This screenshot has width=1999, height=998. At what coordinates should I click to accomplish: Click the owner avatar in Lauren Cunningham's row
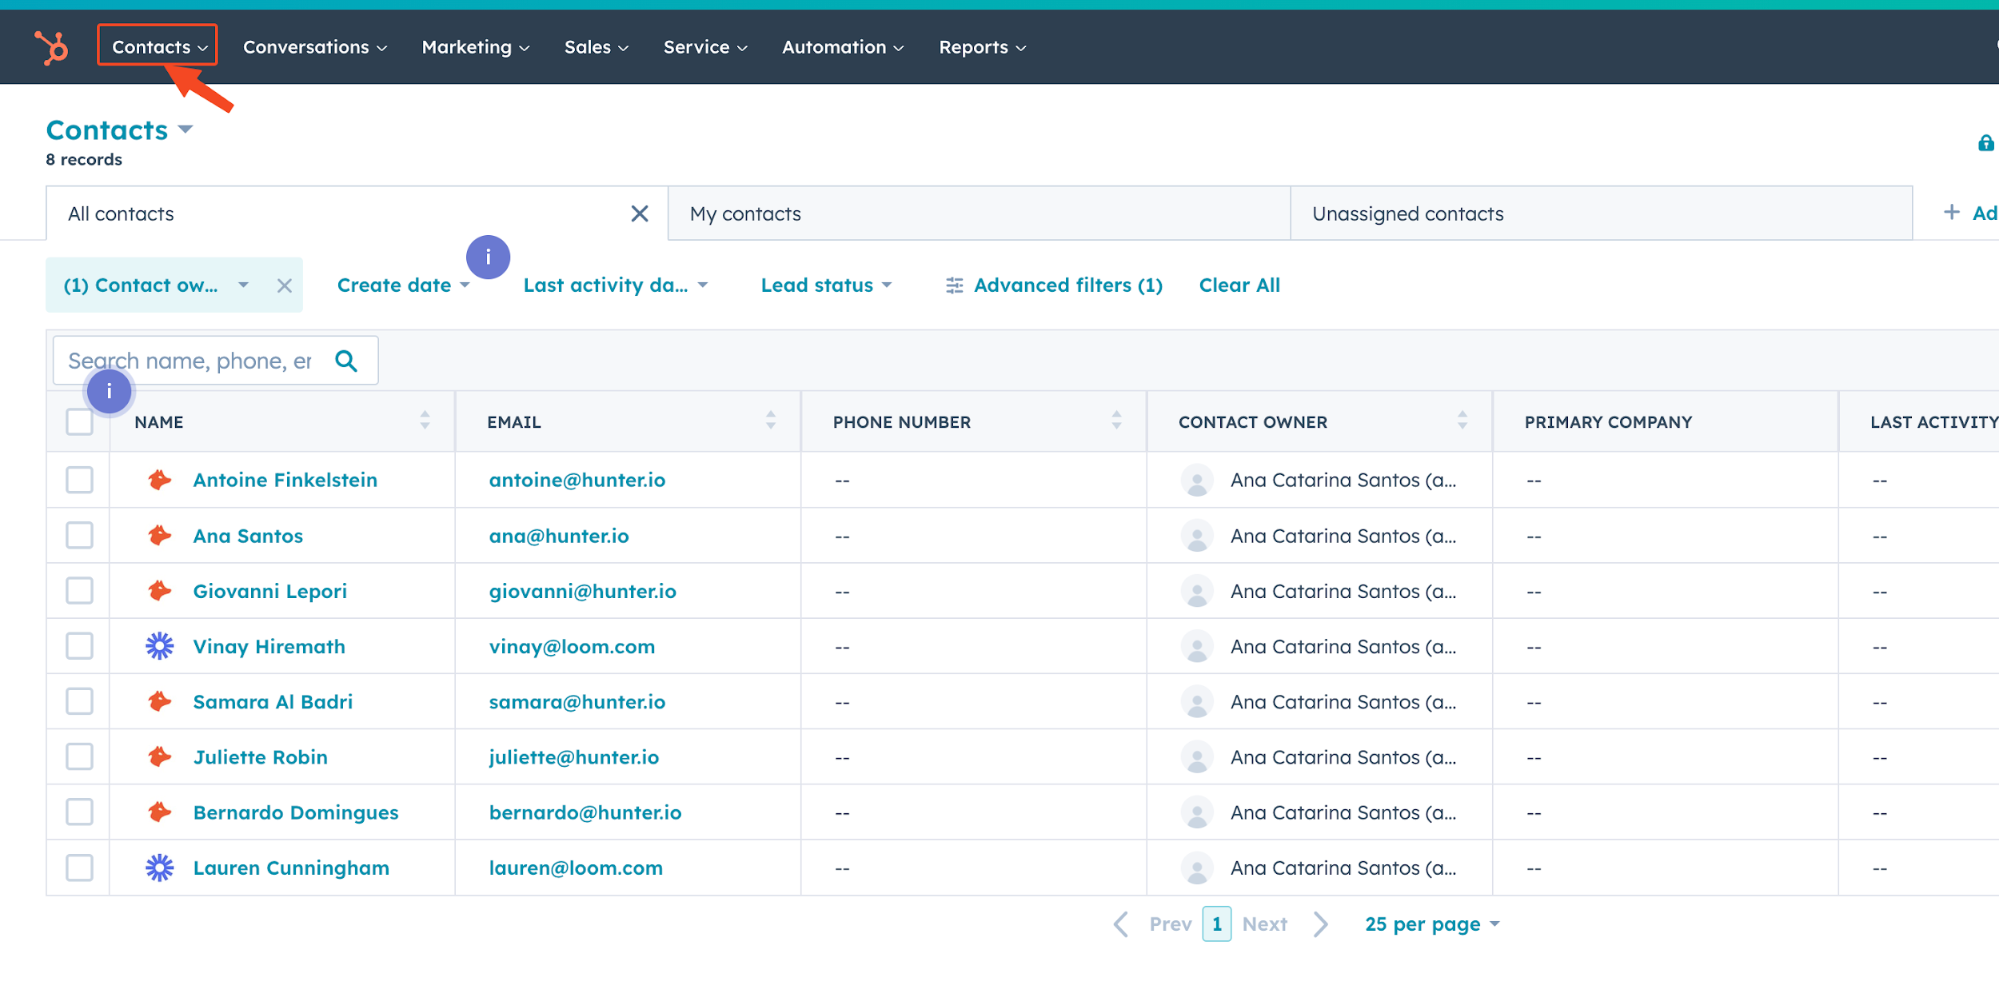(x=1197, y=868)
